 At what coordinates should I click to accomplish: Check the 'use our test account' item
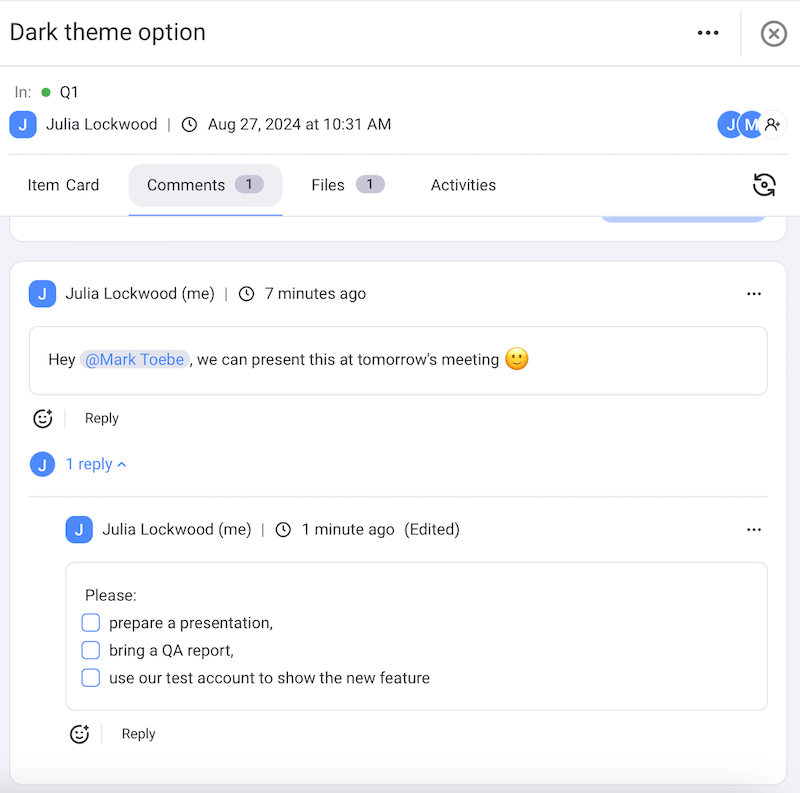[x=91, y=677]
